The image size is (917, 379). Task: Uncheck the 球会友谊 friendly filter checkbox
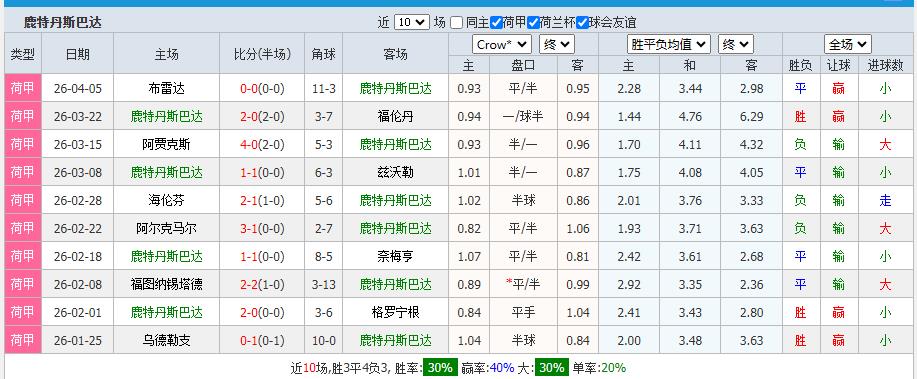point(582,23)
